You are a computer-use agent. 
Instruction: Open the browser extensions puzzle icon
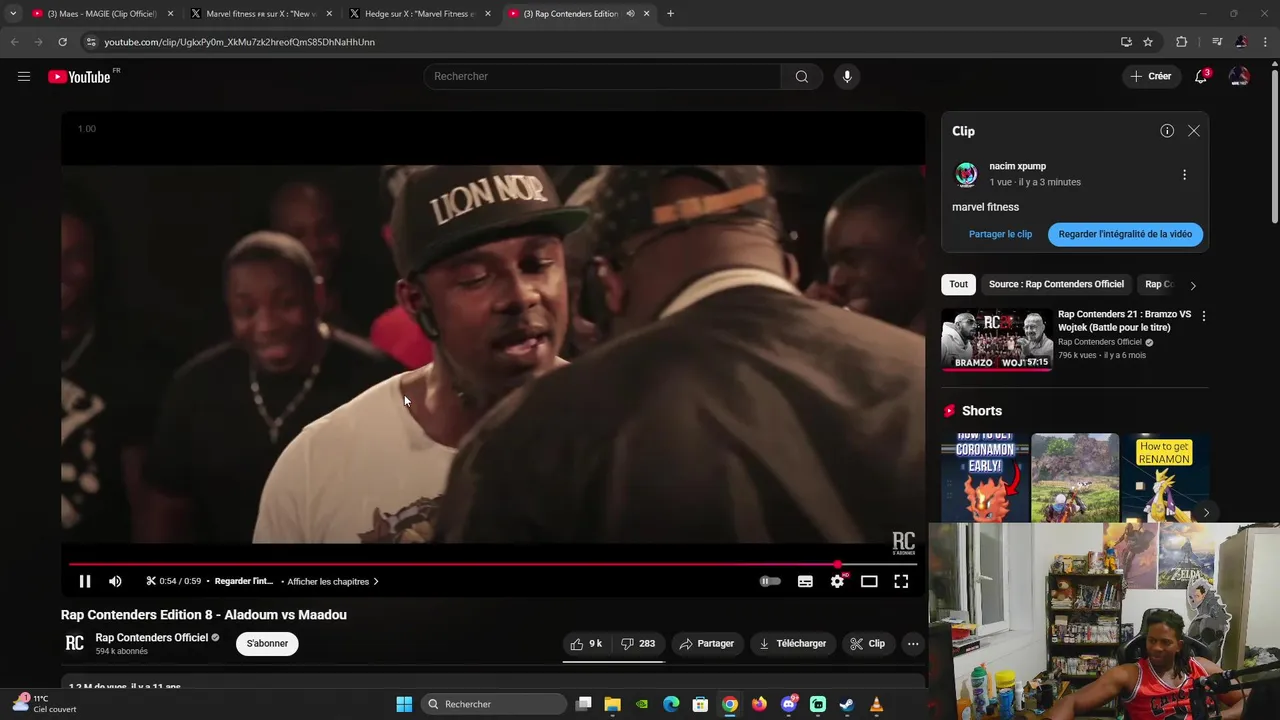1182,42
